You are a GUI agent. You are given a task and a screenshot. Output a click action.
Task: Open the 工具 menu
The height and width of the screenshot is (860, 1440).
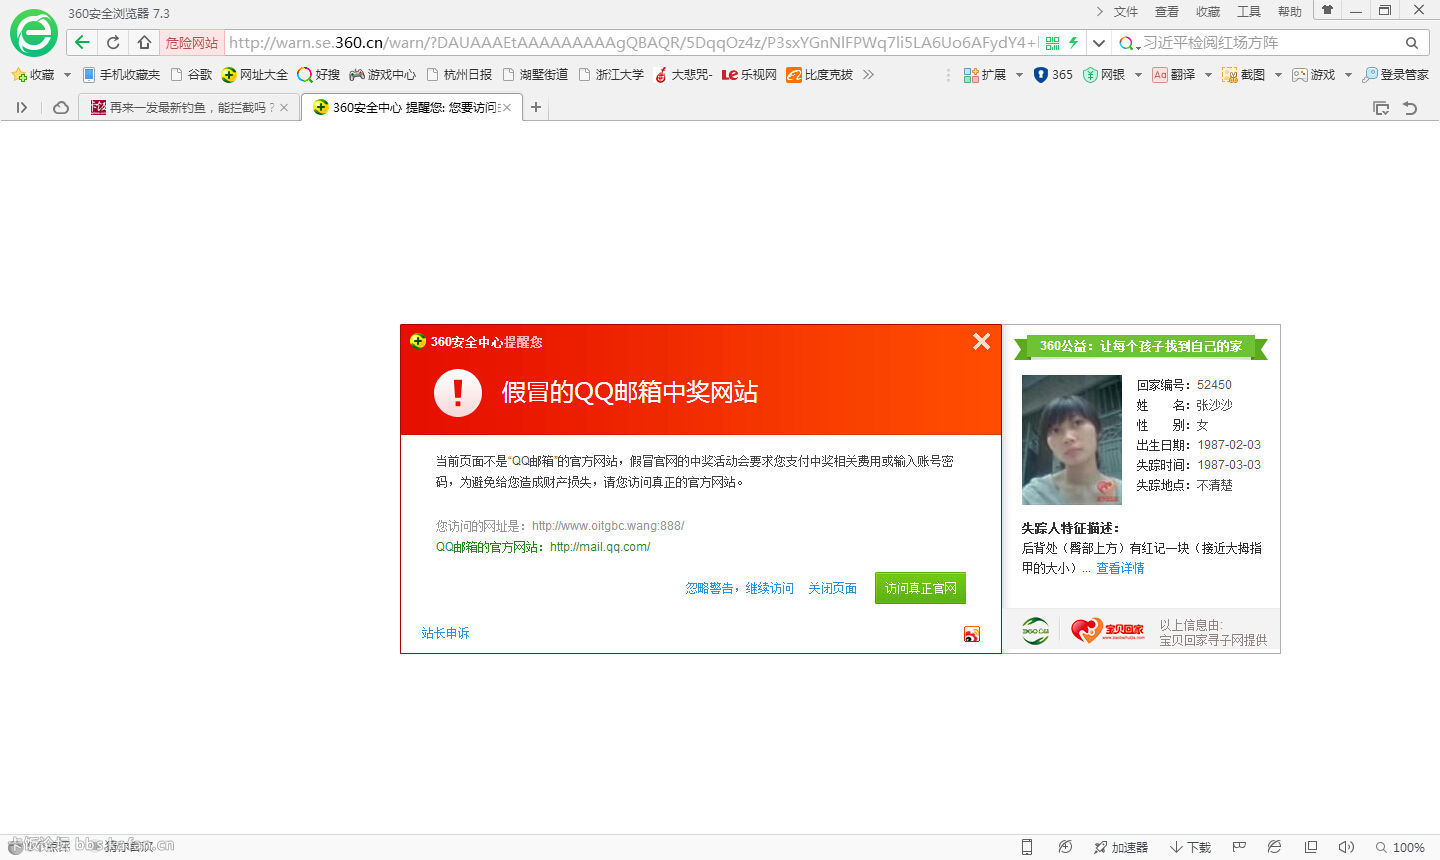(x=1249, y=12)
